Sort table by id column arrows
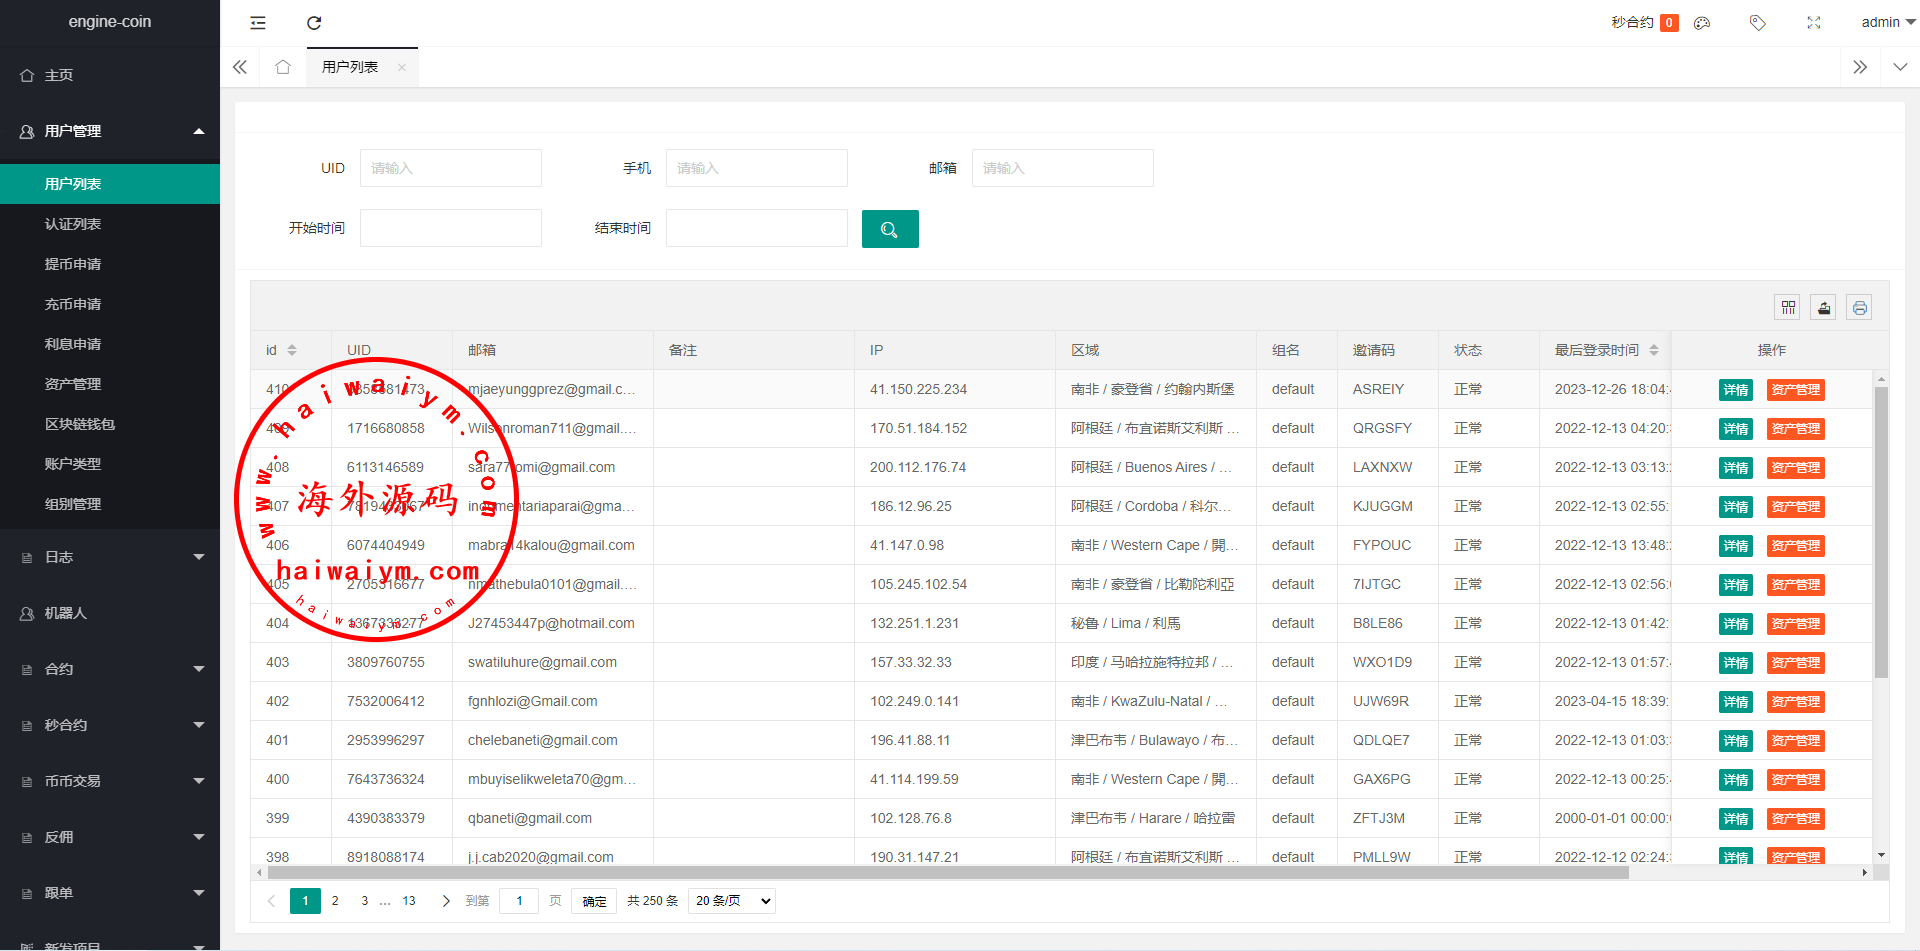1920x951 pixels. click(292, 350)
